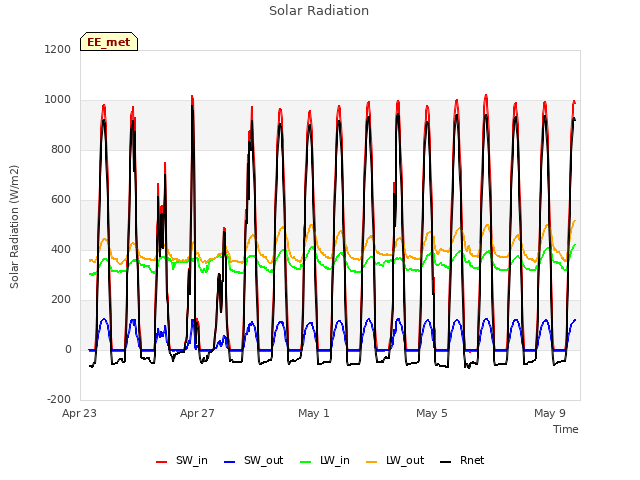Image resolution: width=640 pixels, height=480 pixels.
Task: Toggle the SW_in legend entry
Action: (182, 461)
